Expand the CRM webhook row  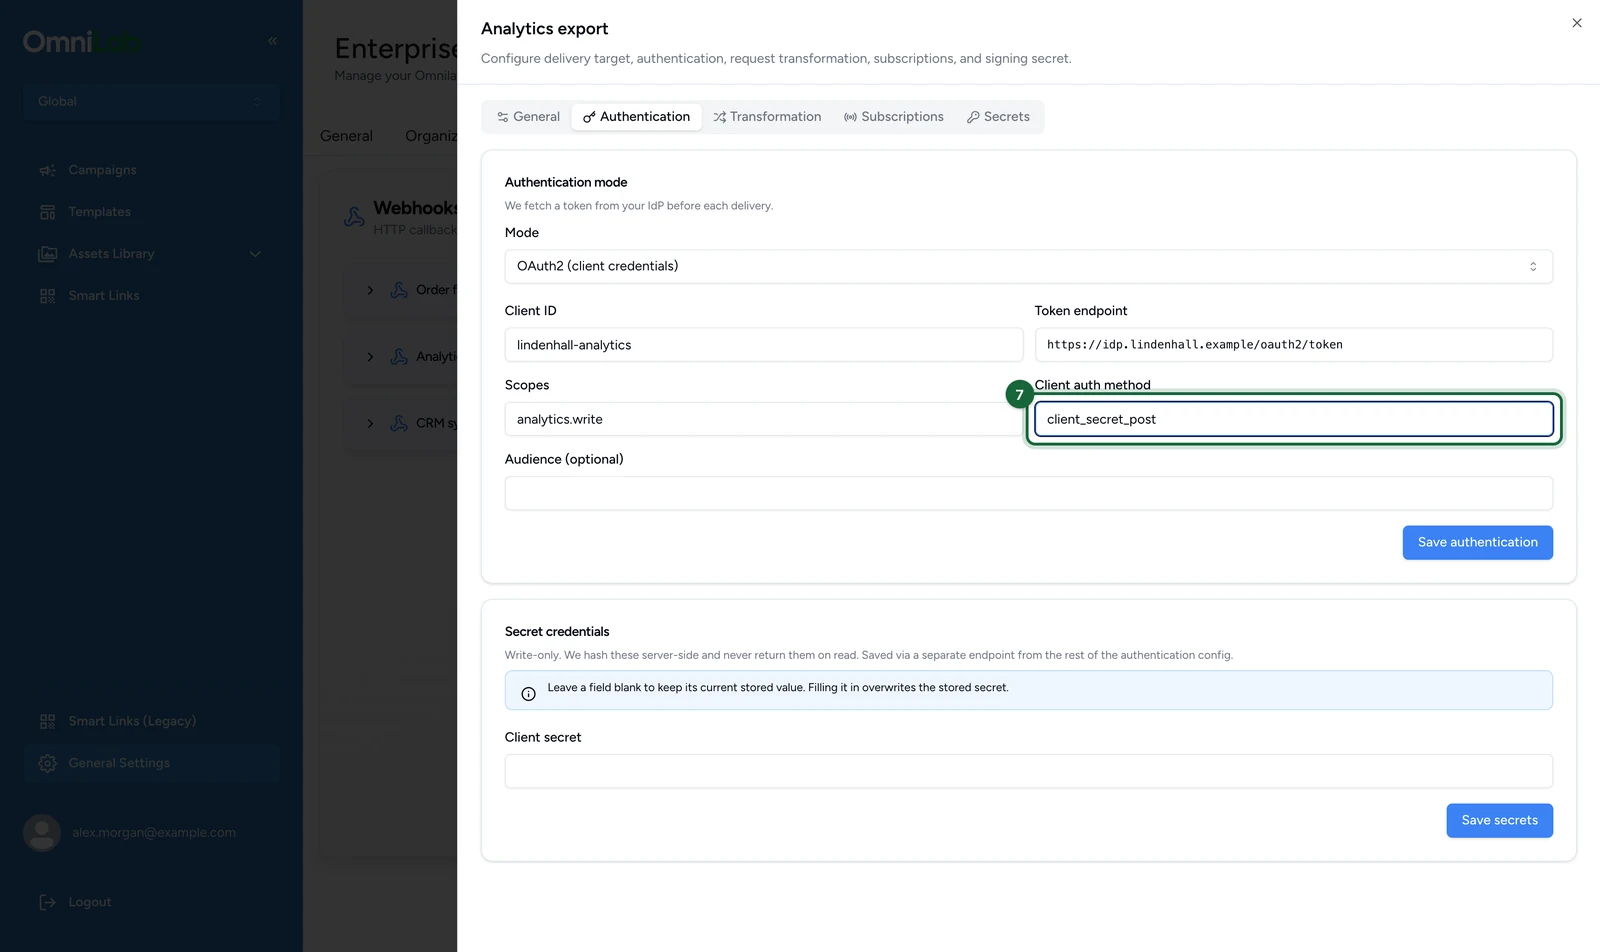click(x=370, y=423)
